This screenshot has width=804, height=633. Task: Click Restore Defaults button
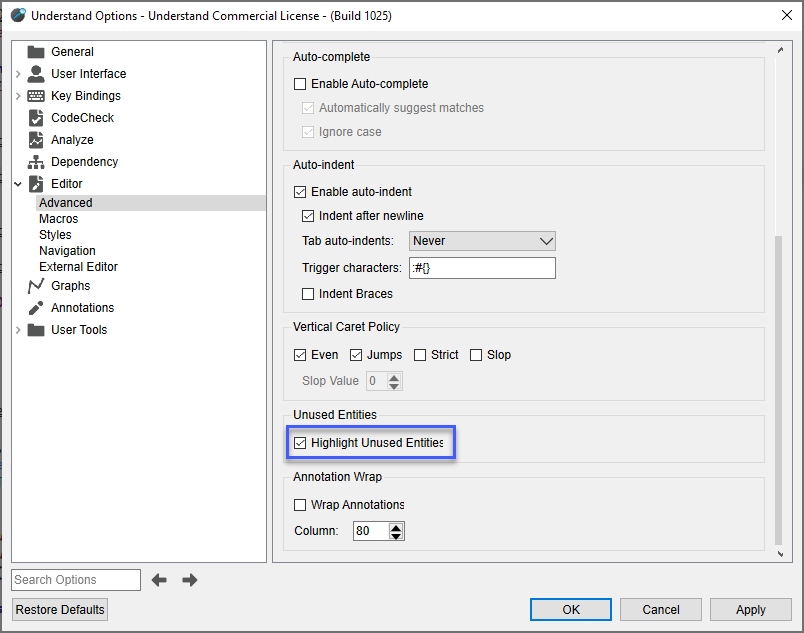(x=60, y=609)
